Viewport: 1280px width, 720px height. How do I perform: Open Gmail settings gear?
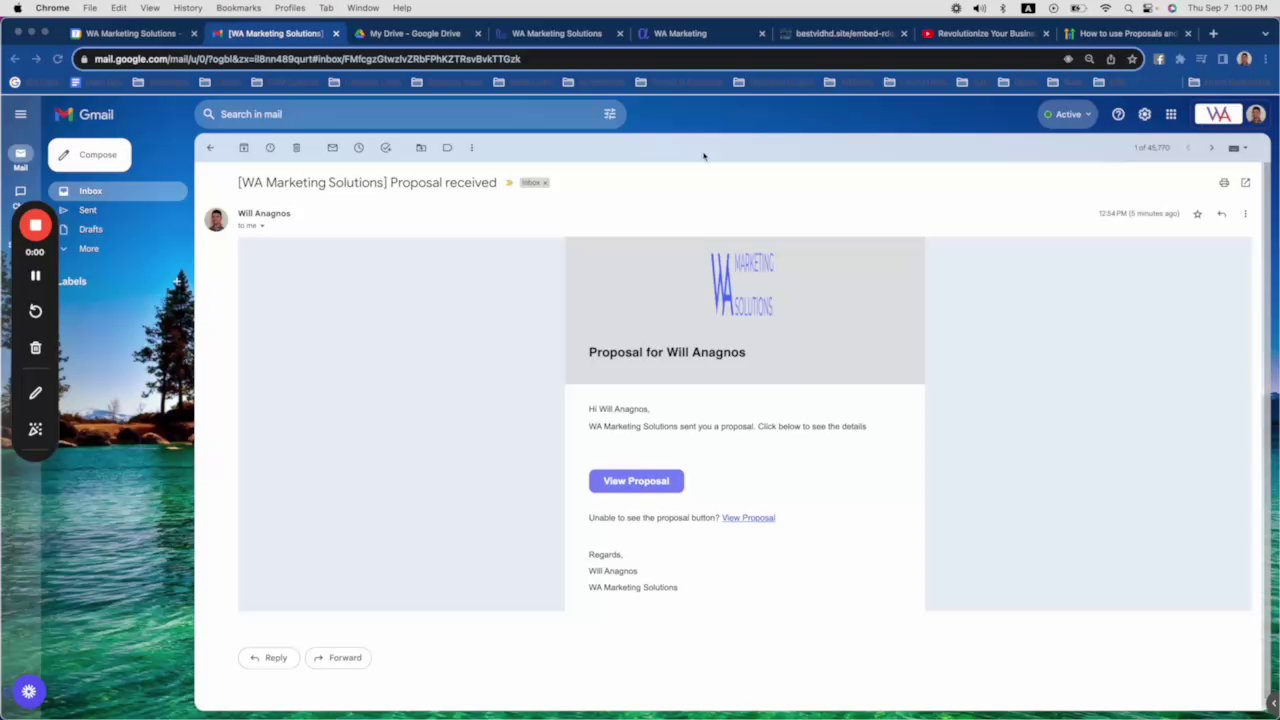pyautogui.click(x=1144, y=114)
